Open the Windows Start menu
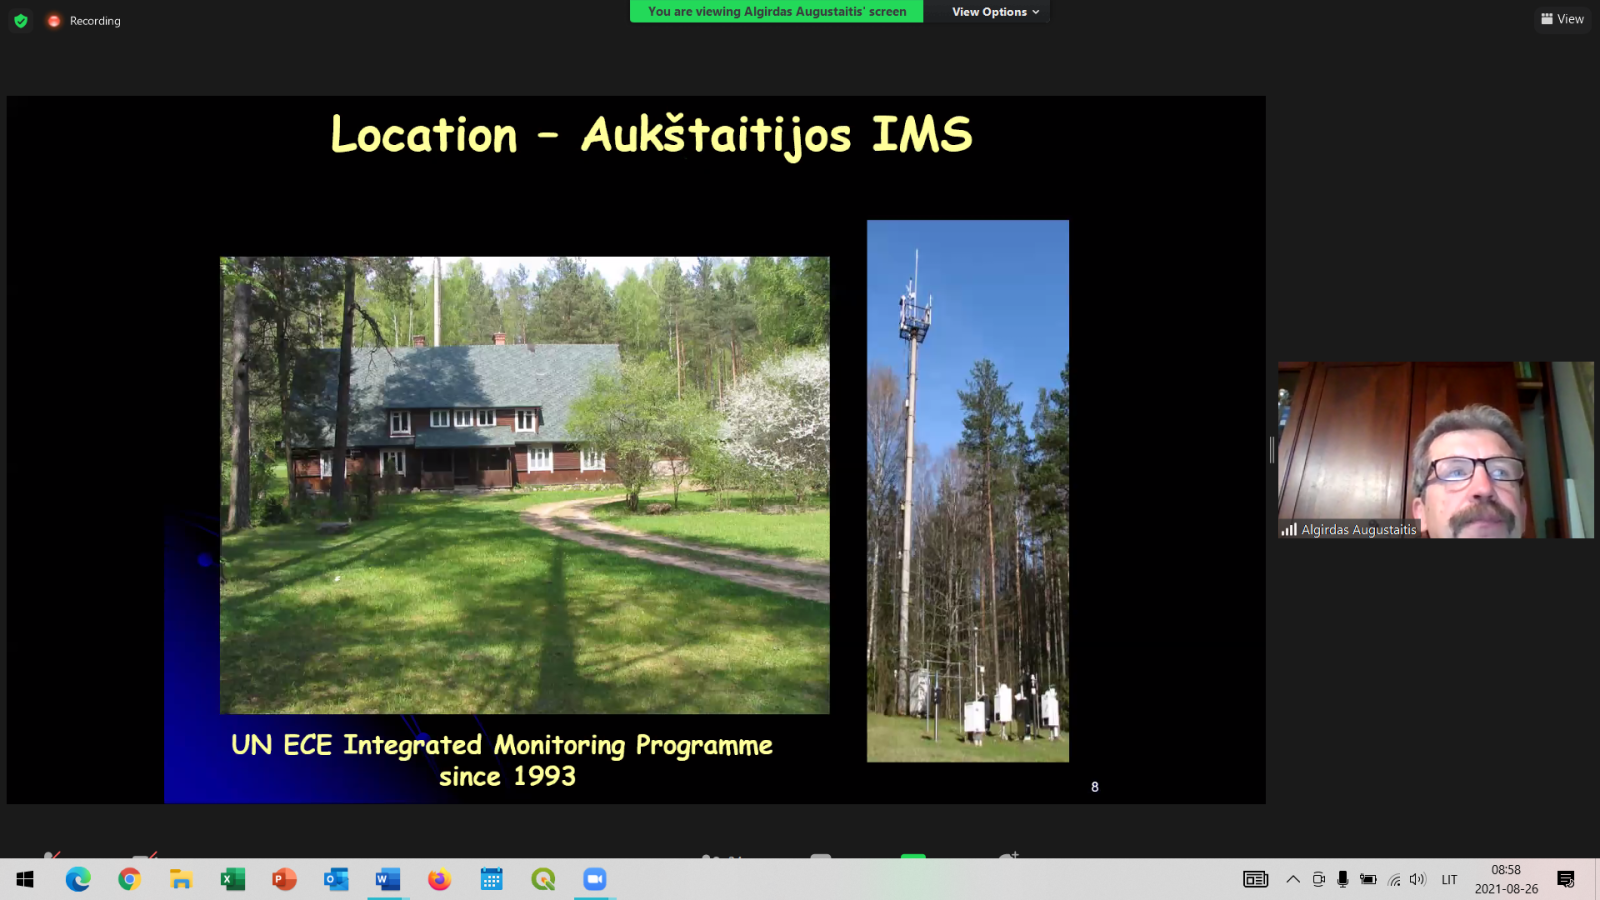Viewport: 1600px width, 900px height. tap(25, 879)
